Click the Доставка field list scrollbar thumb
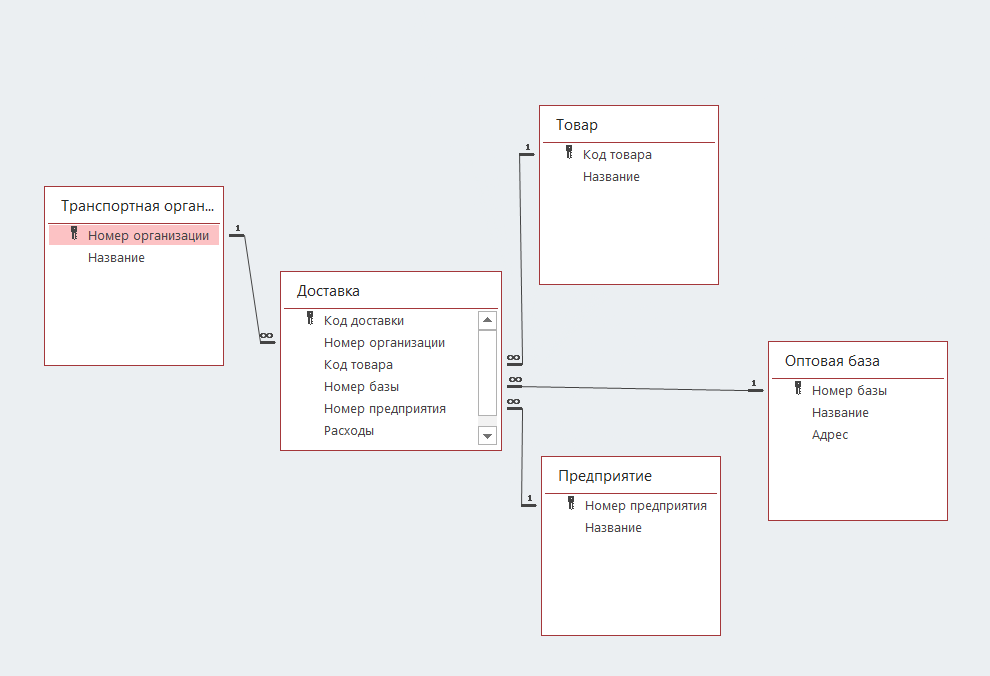Image resolution: width=990 pixels, height=676 pixels. tap(487, 372)
